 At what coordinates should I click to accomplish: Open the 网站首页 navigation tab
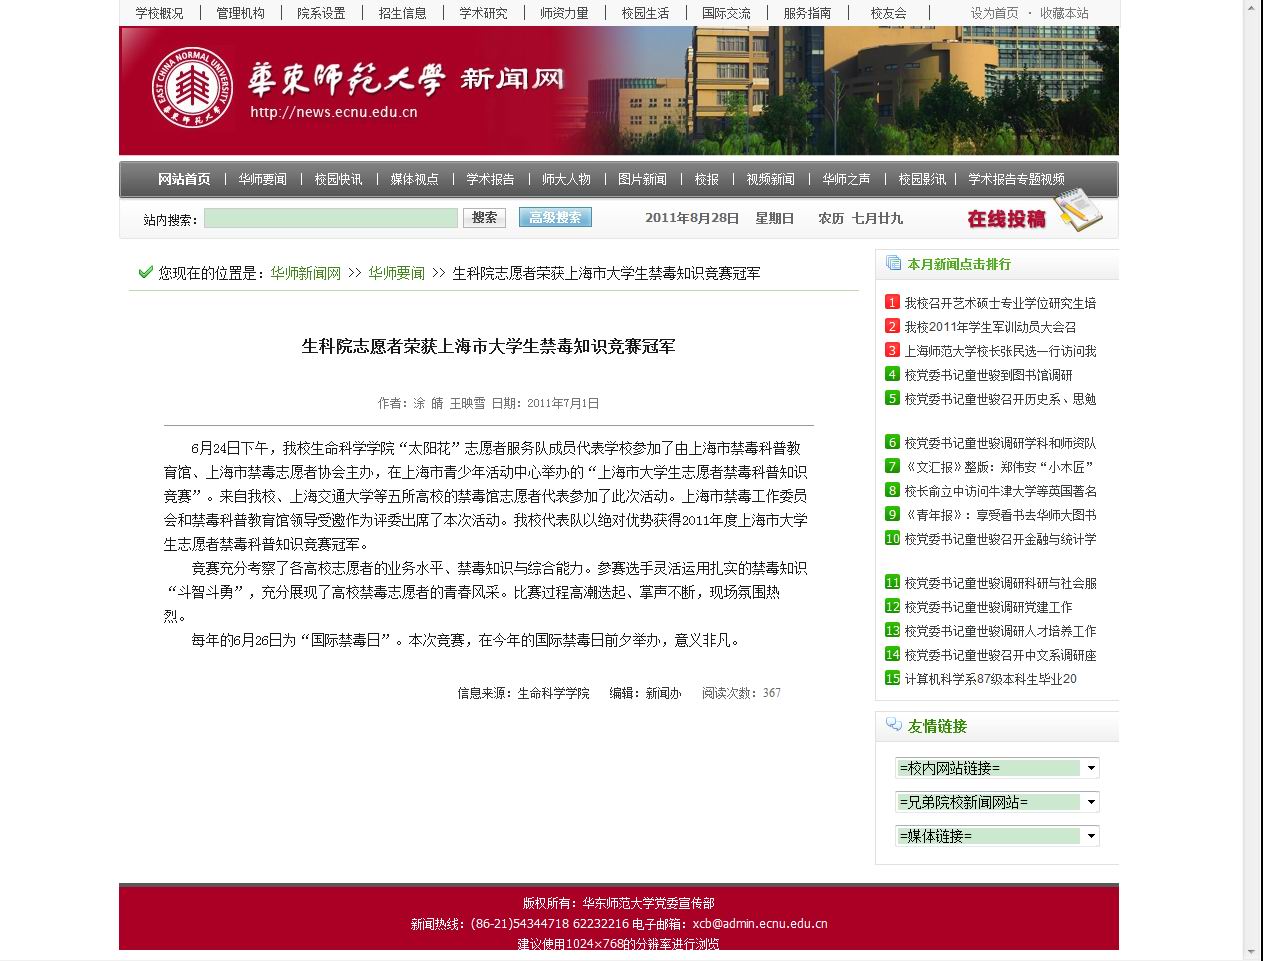(x=184, y=179)
